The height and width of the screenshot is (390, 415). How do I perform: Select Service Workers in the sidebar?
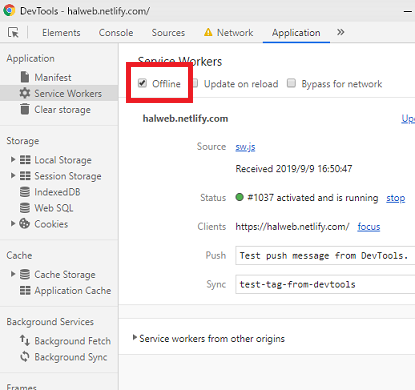tap(59, 93)
